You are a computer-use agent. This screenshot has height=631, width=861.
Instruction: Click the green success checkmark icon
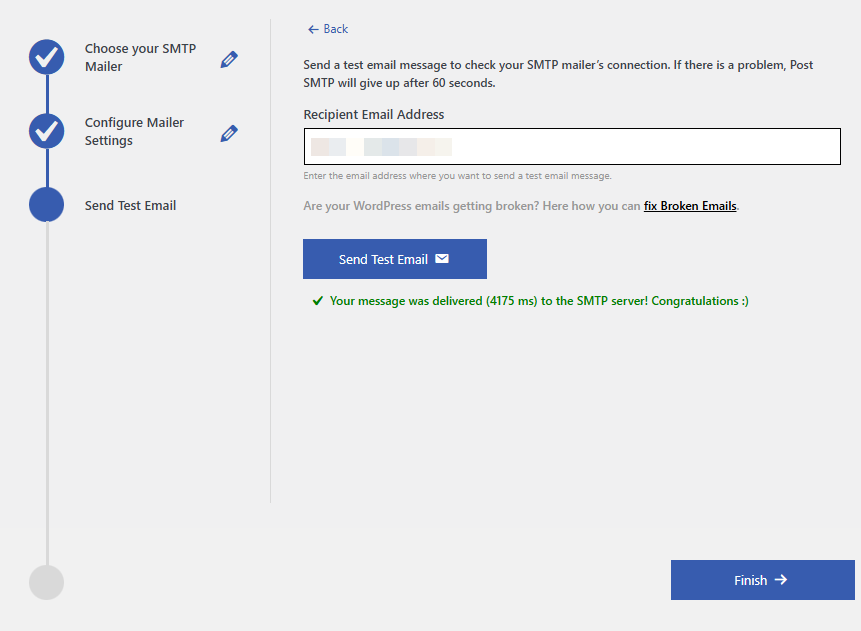317,301
